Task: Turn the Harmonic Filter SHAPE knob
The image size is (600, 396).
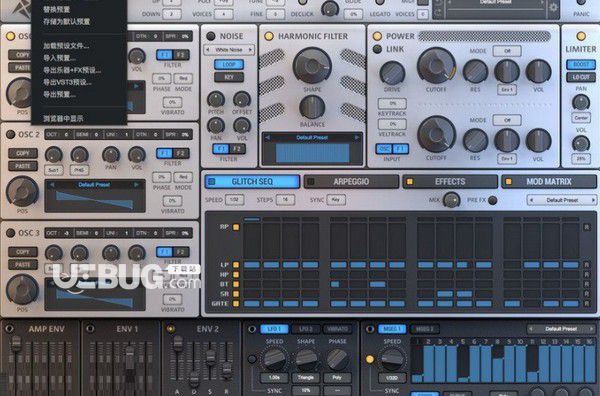Action: tap(312, 65)
